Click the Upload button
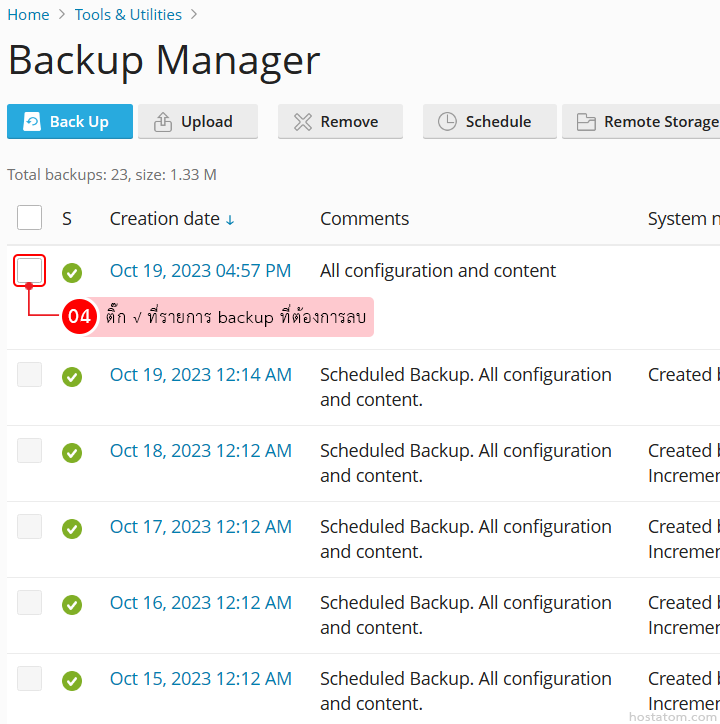720x724 pixels. tap(197, 122)
